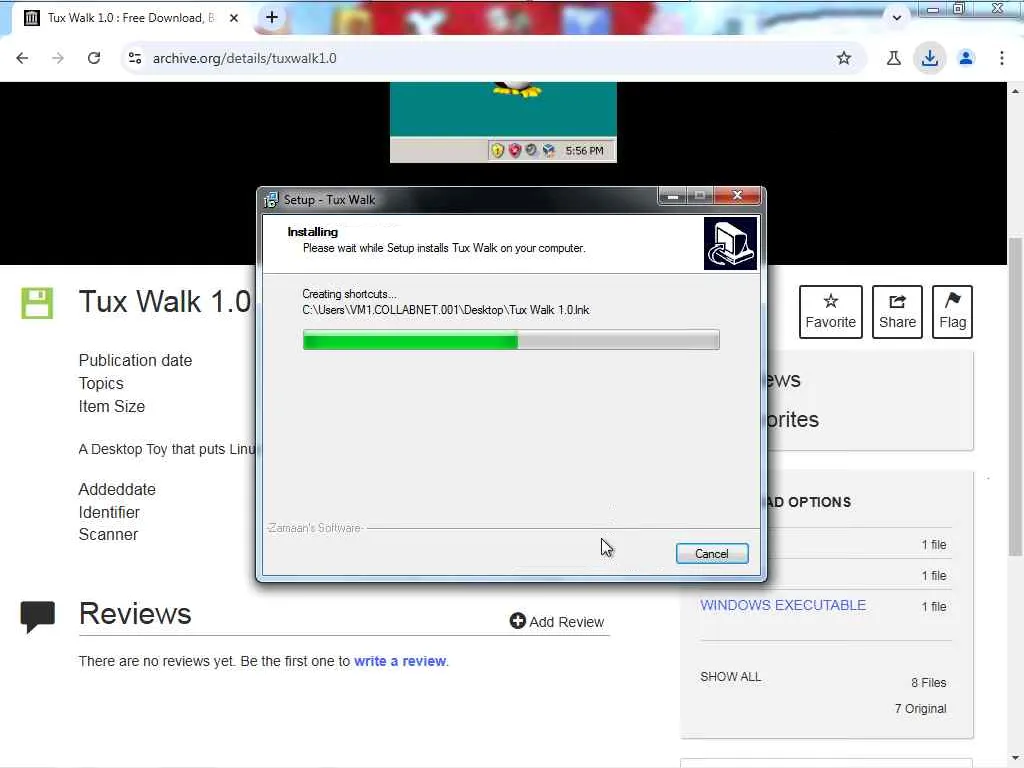This screenshot has width=1024, height=768.
Task: Flag this item
Action: pos(953,312)
